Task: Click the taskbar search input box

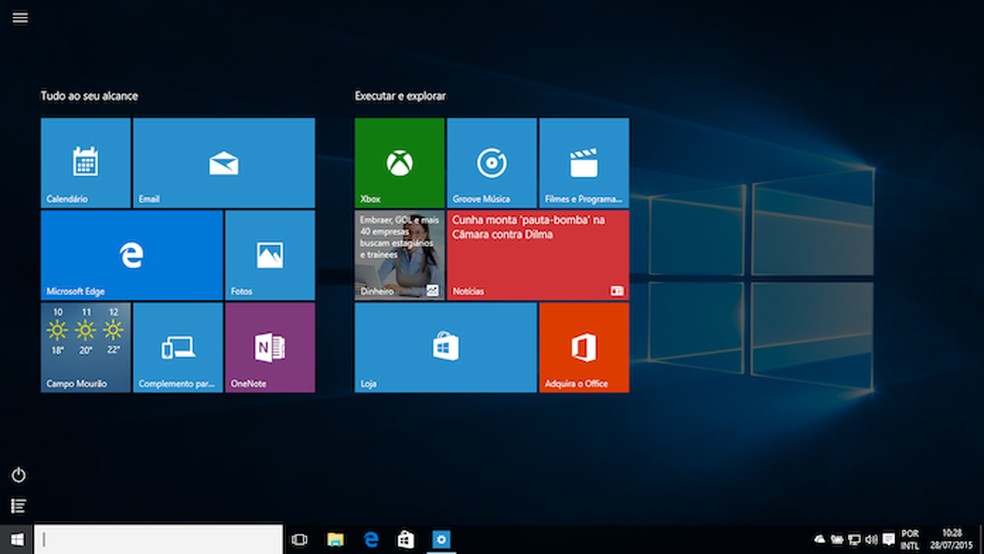Action: click(x=158, y=540)
